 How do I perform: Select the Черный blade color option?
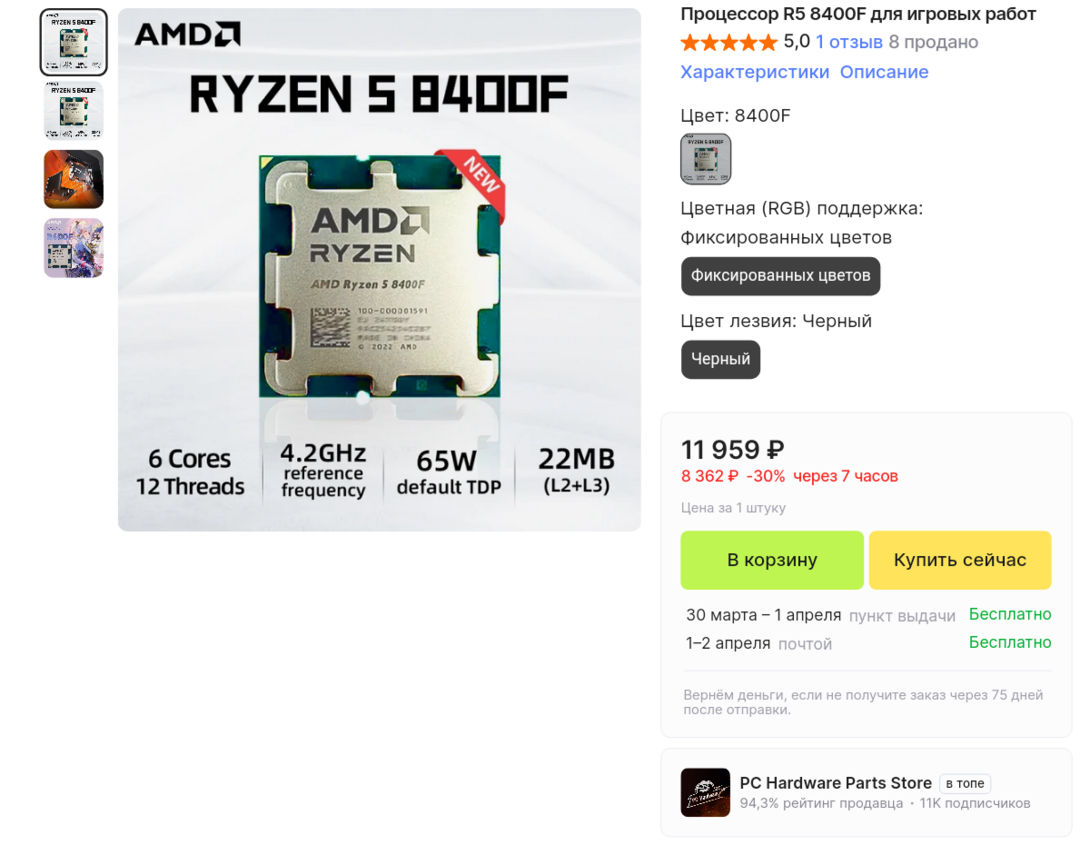click(x=720, y=359)
